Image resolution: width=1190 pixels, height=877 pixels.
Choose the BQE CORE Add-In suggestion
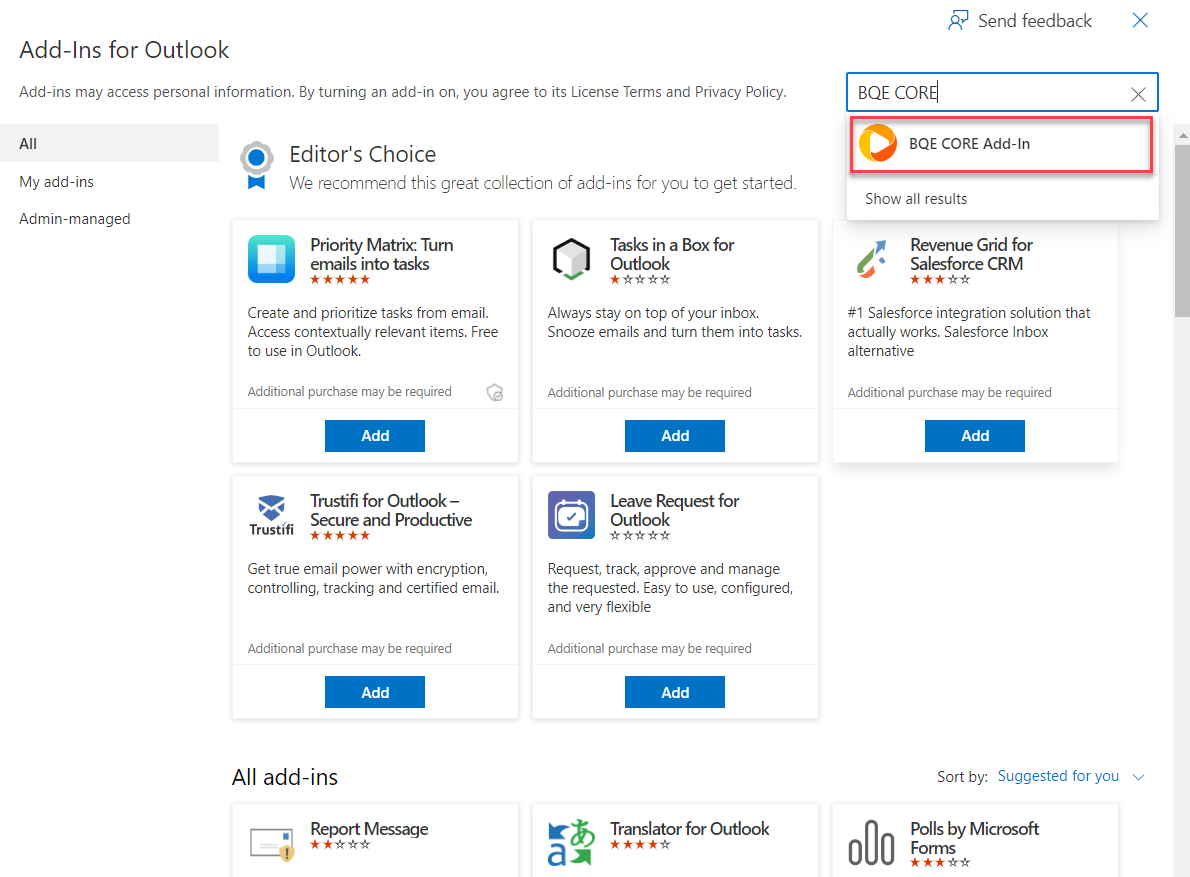(x=1002, y=144)
